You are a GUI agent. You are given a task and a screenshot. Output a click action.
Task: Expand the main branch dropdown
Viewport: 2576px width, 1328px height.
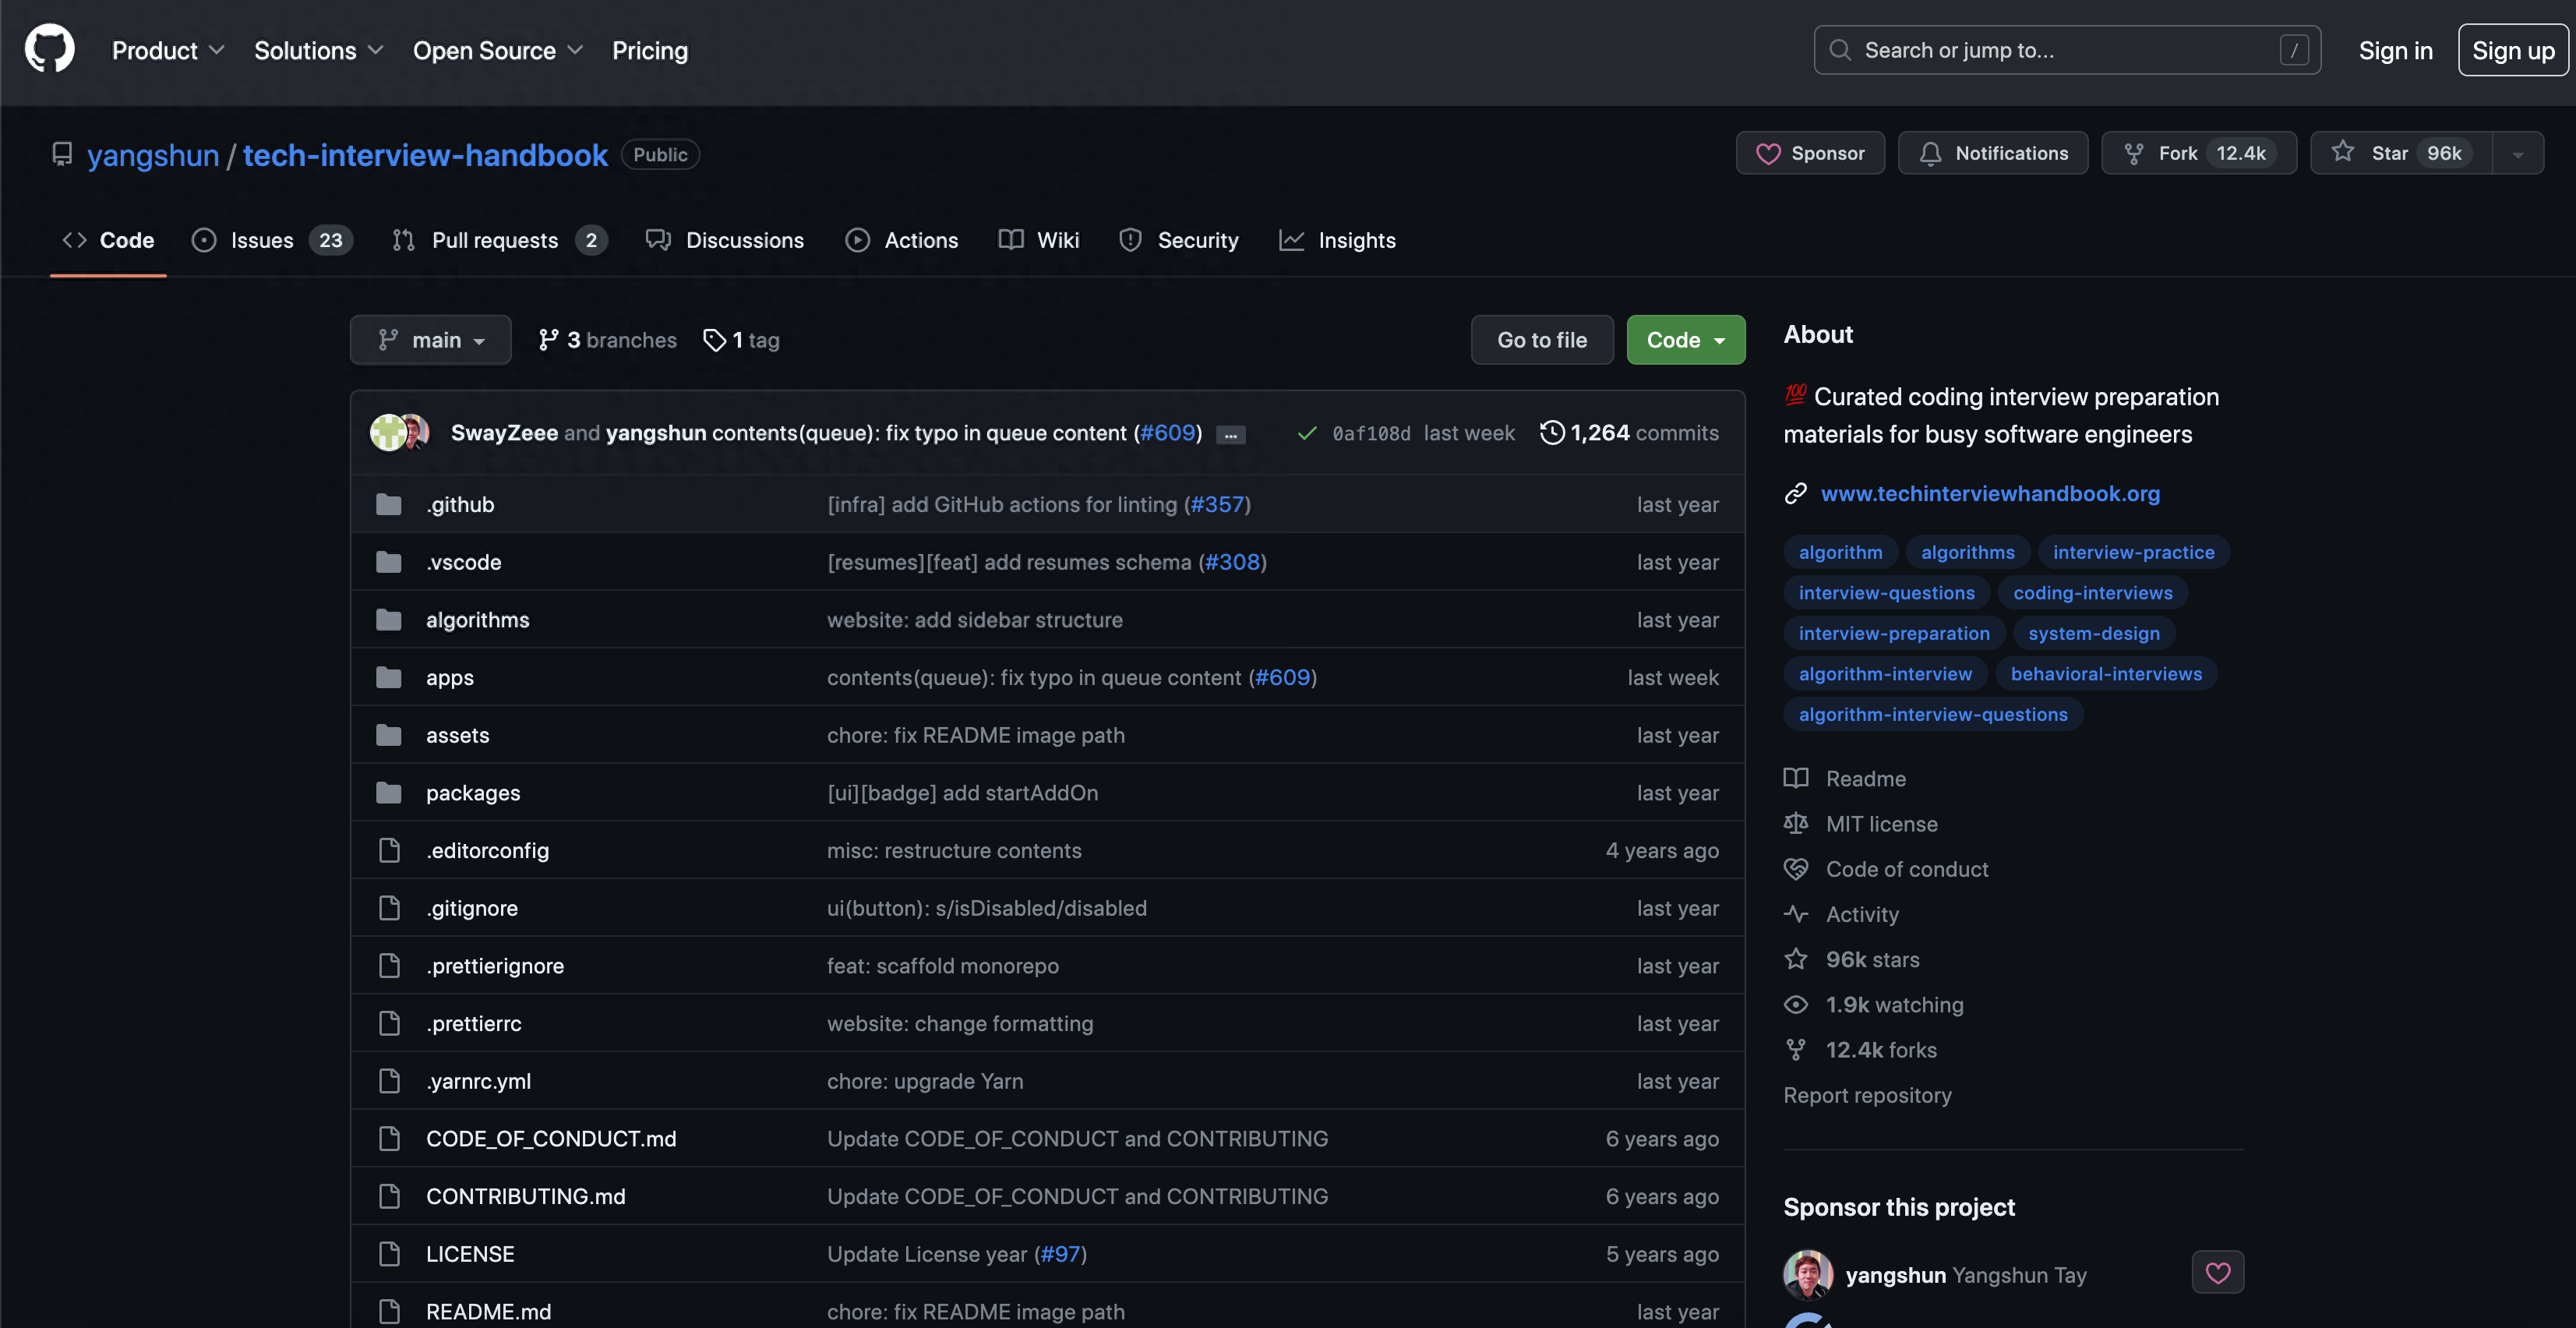(430, 339)
